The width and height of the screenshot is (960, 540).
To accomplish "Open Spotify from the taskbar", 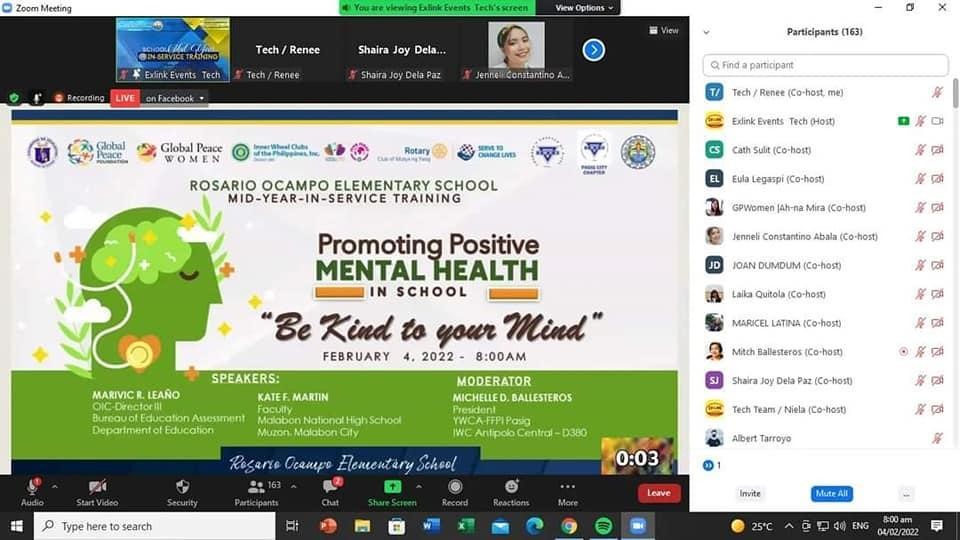I will coord(603,526).
